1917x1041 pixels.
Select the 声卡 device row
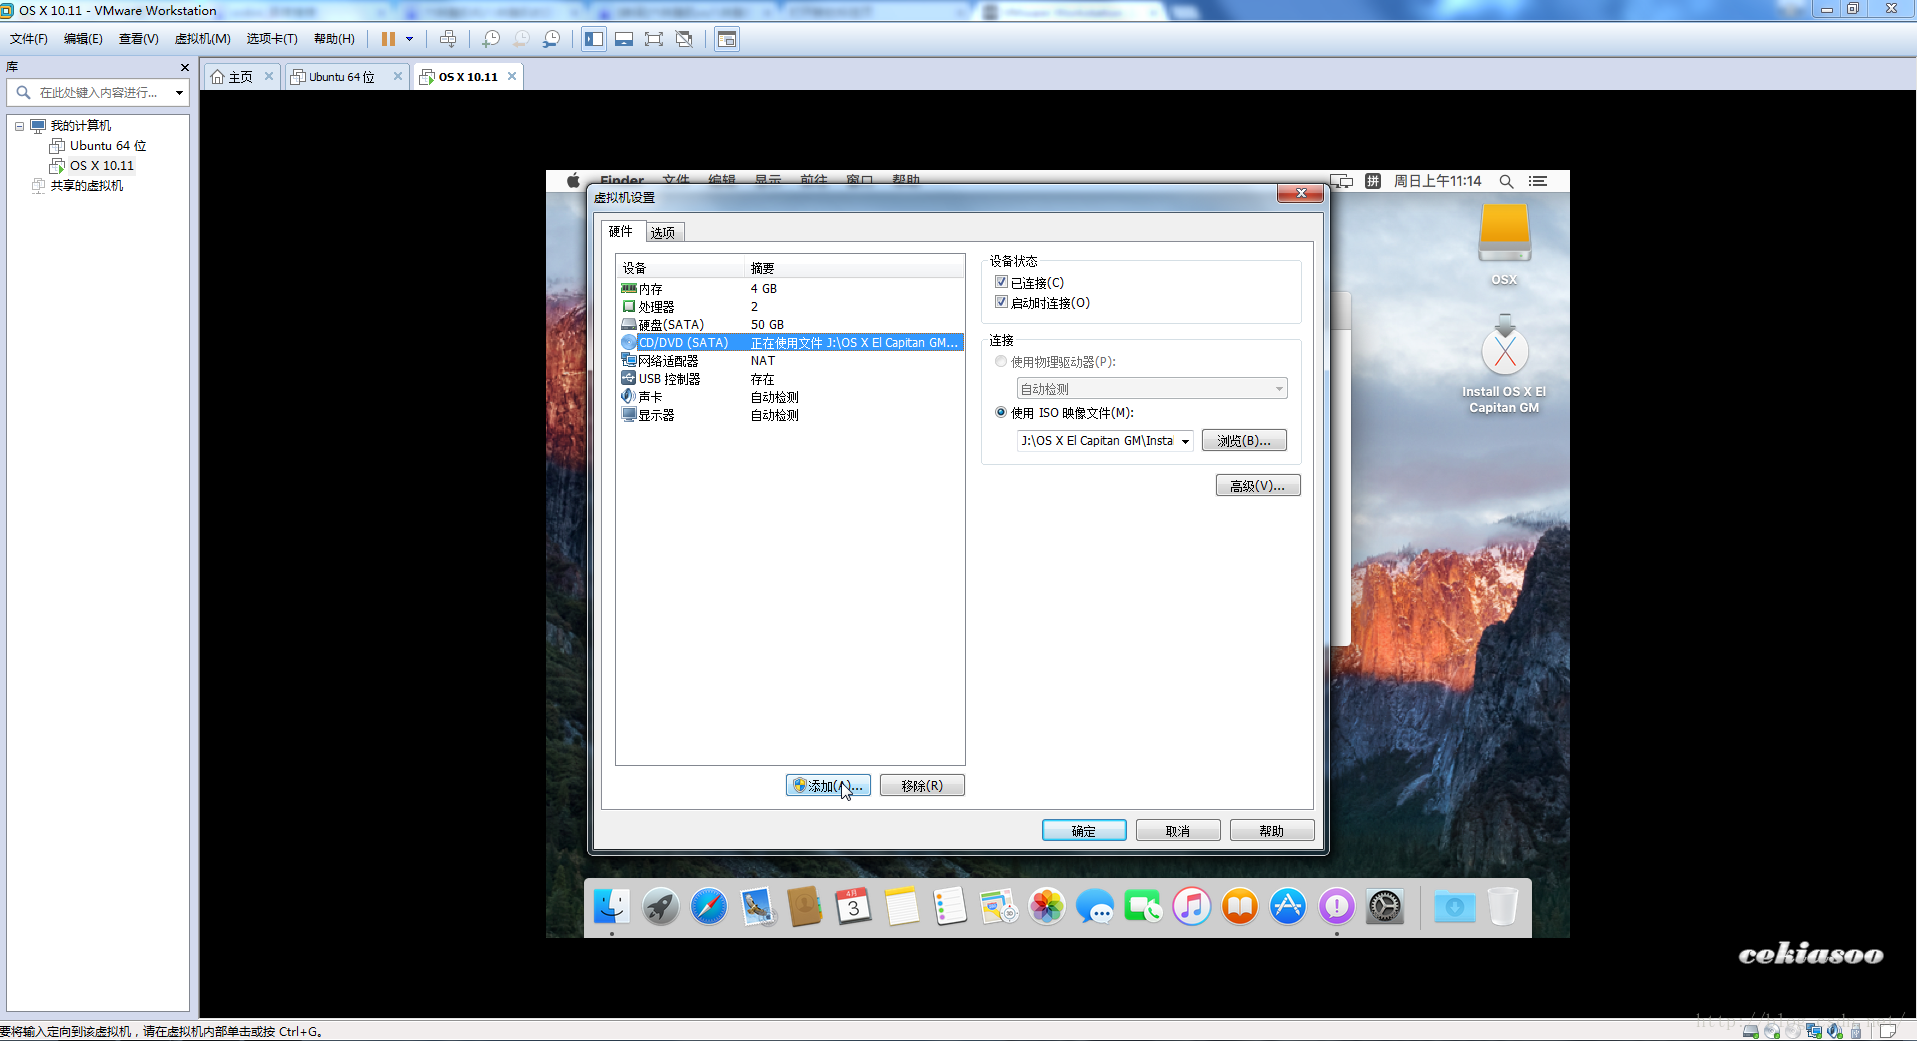coord(790,397)
